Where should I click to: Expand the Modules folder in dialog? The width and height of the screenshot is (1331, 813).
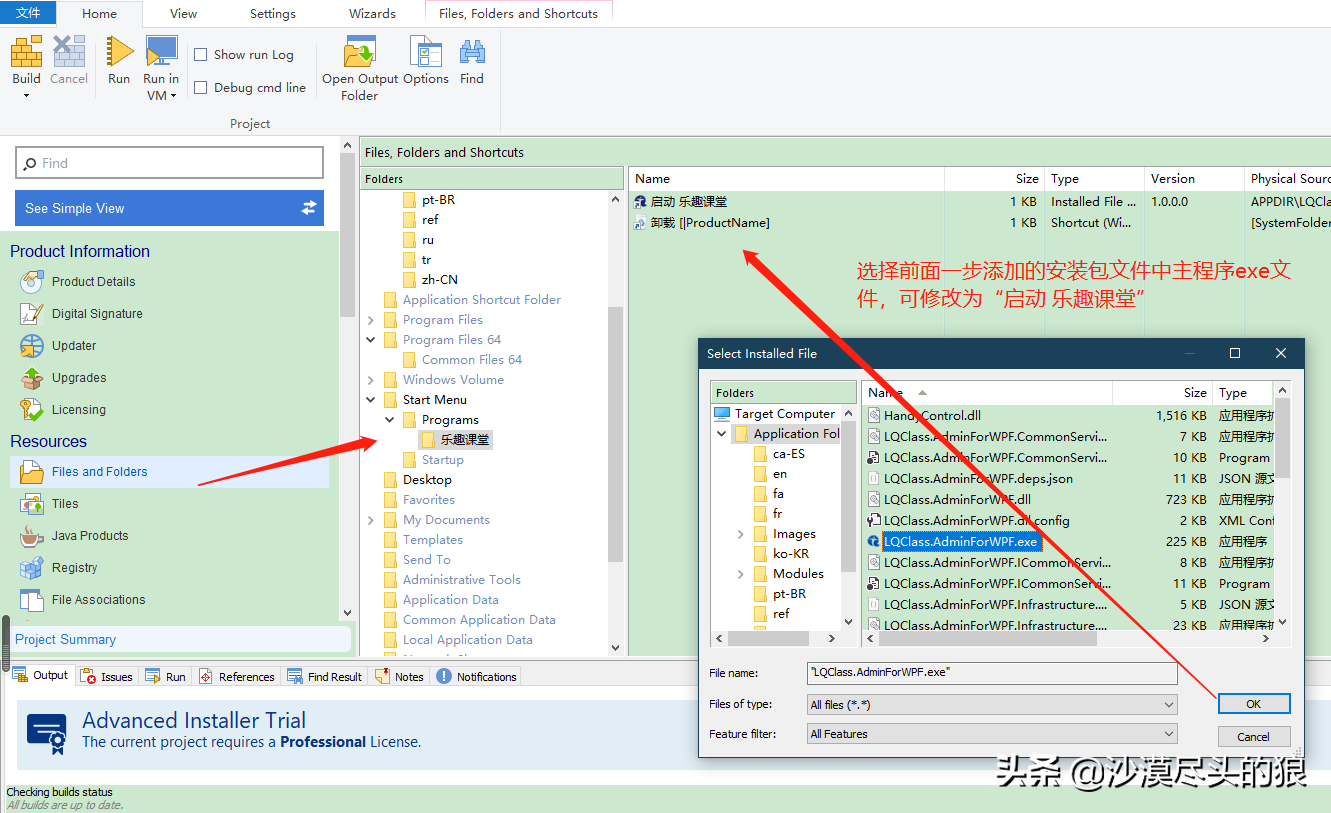[741, 574]
